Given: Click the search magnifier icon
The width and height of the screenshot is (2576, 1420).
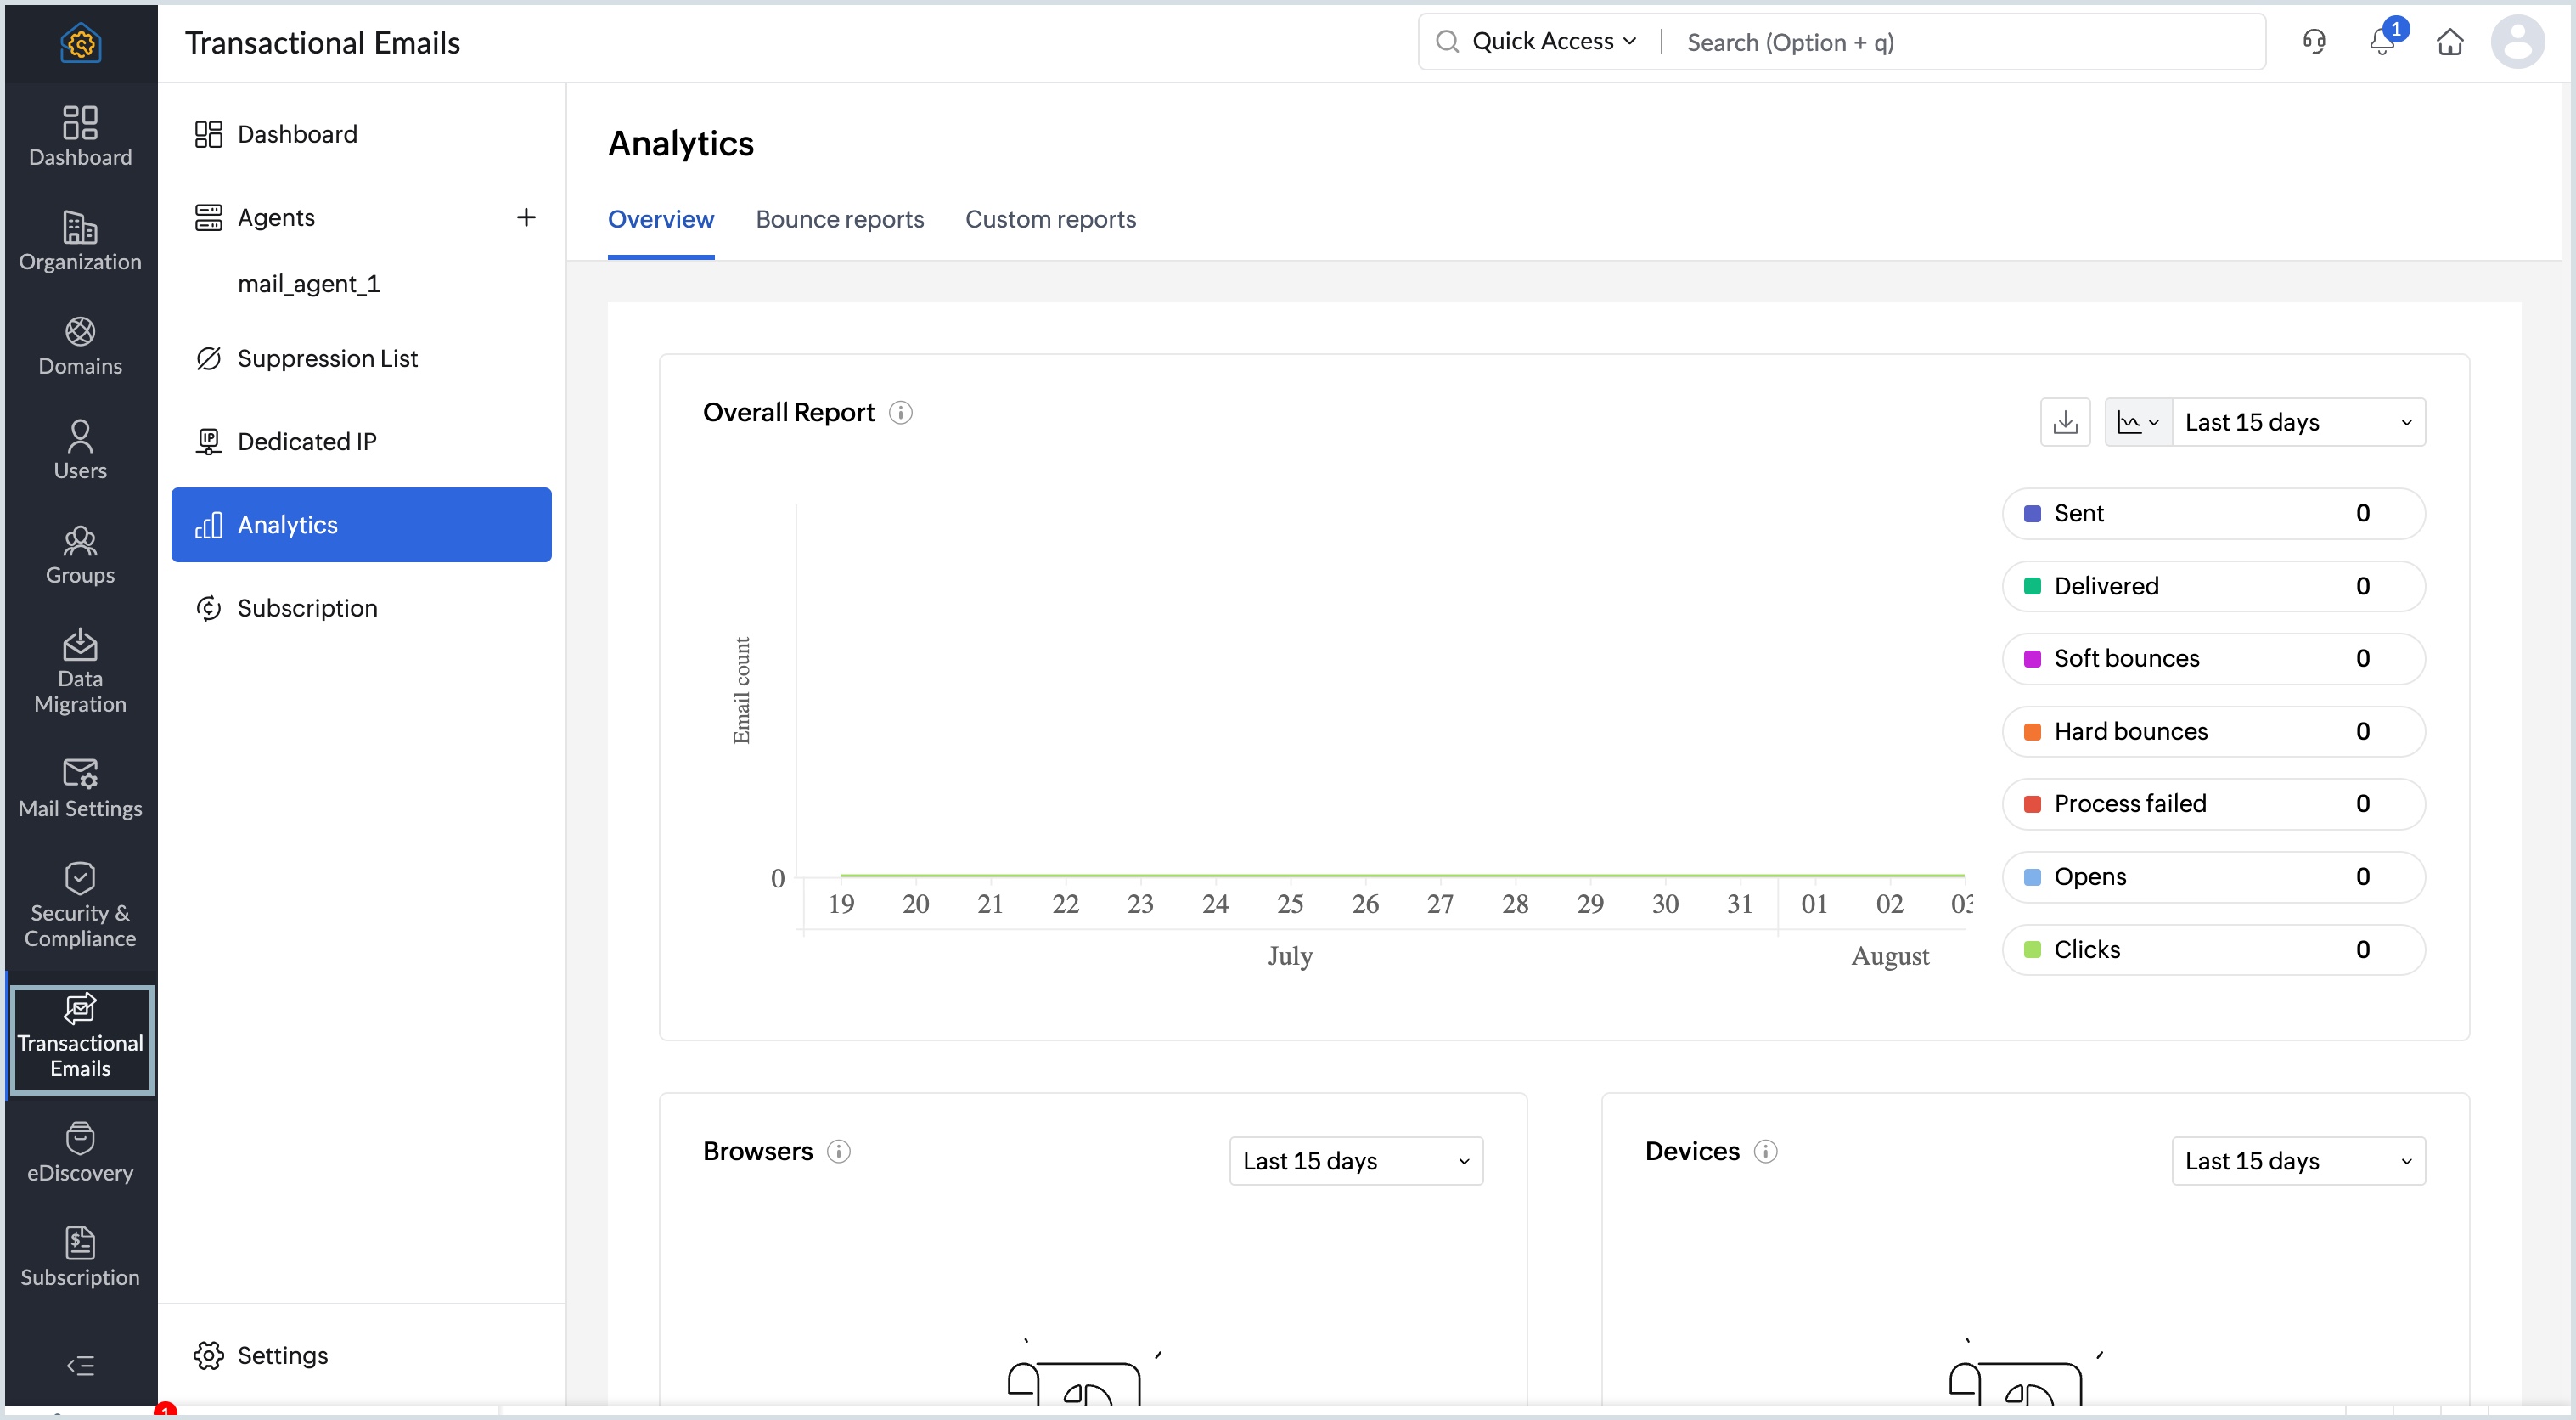Looking at the screenshot, I should point(1447,41).
